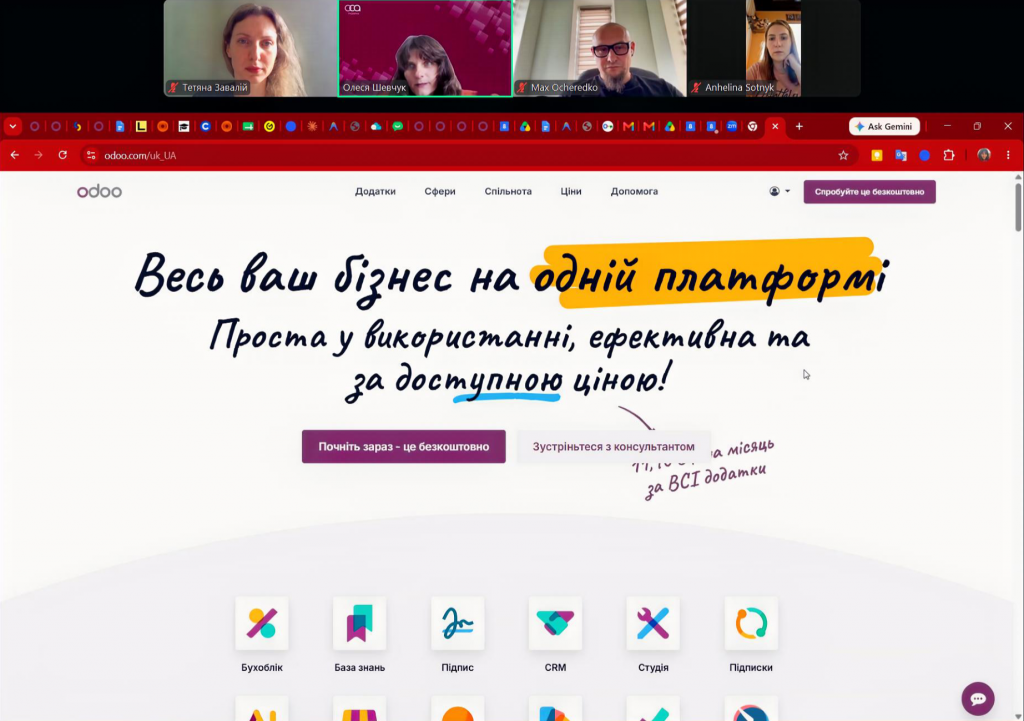Switch to the cloud icon tab
Viewport: 1024px width, 721px height.
pyautogui.click(x=376, y=127)
